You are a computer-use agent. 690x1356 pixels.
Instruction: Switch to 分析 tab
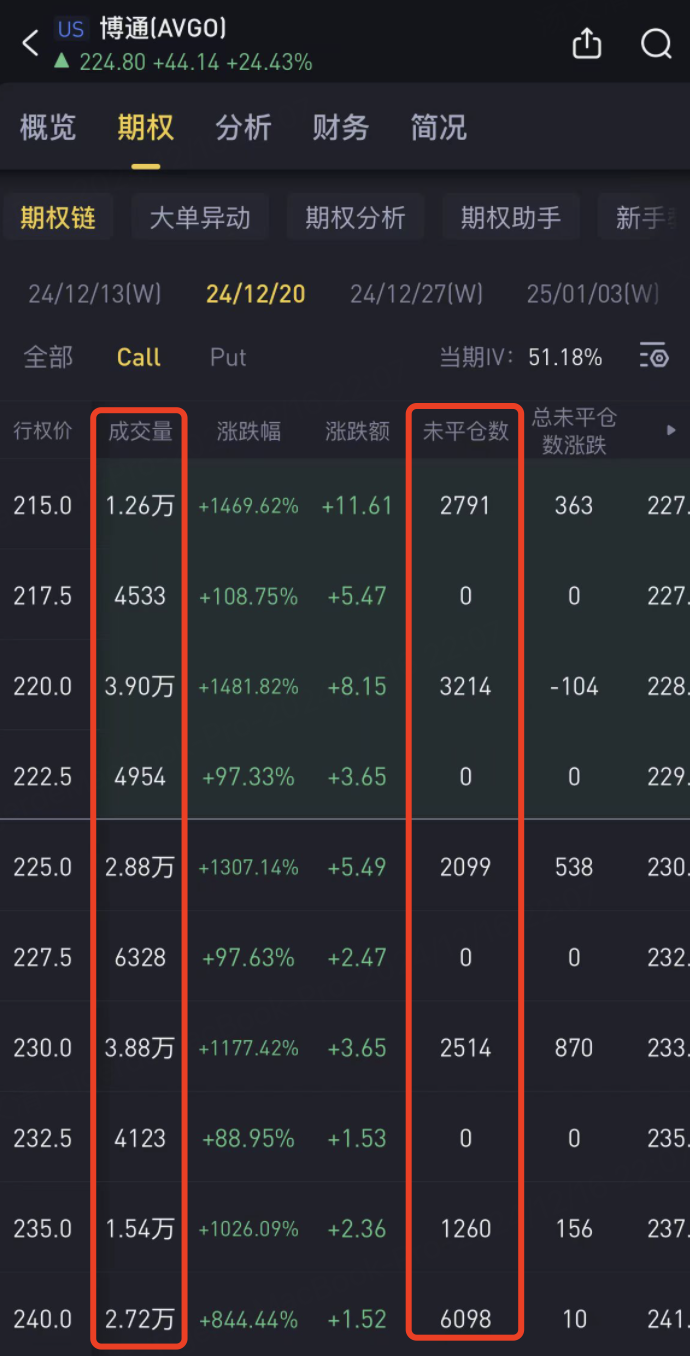point(244,128)
